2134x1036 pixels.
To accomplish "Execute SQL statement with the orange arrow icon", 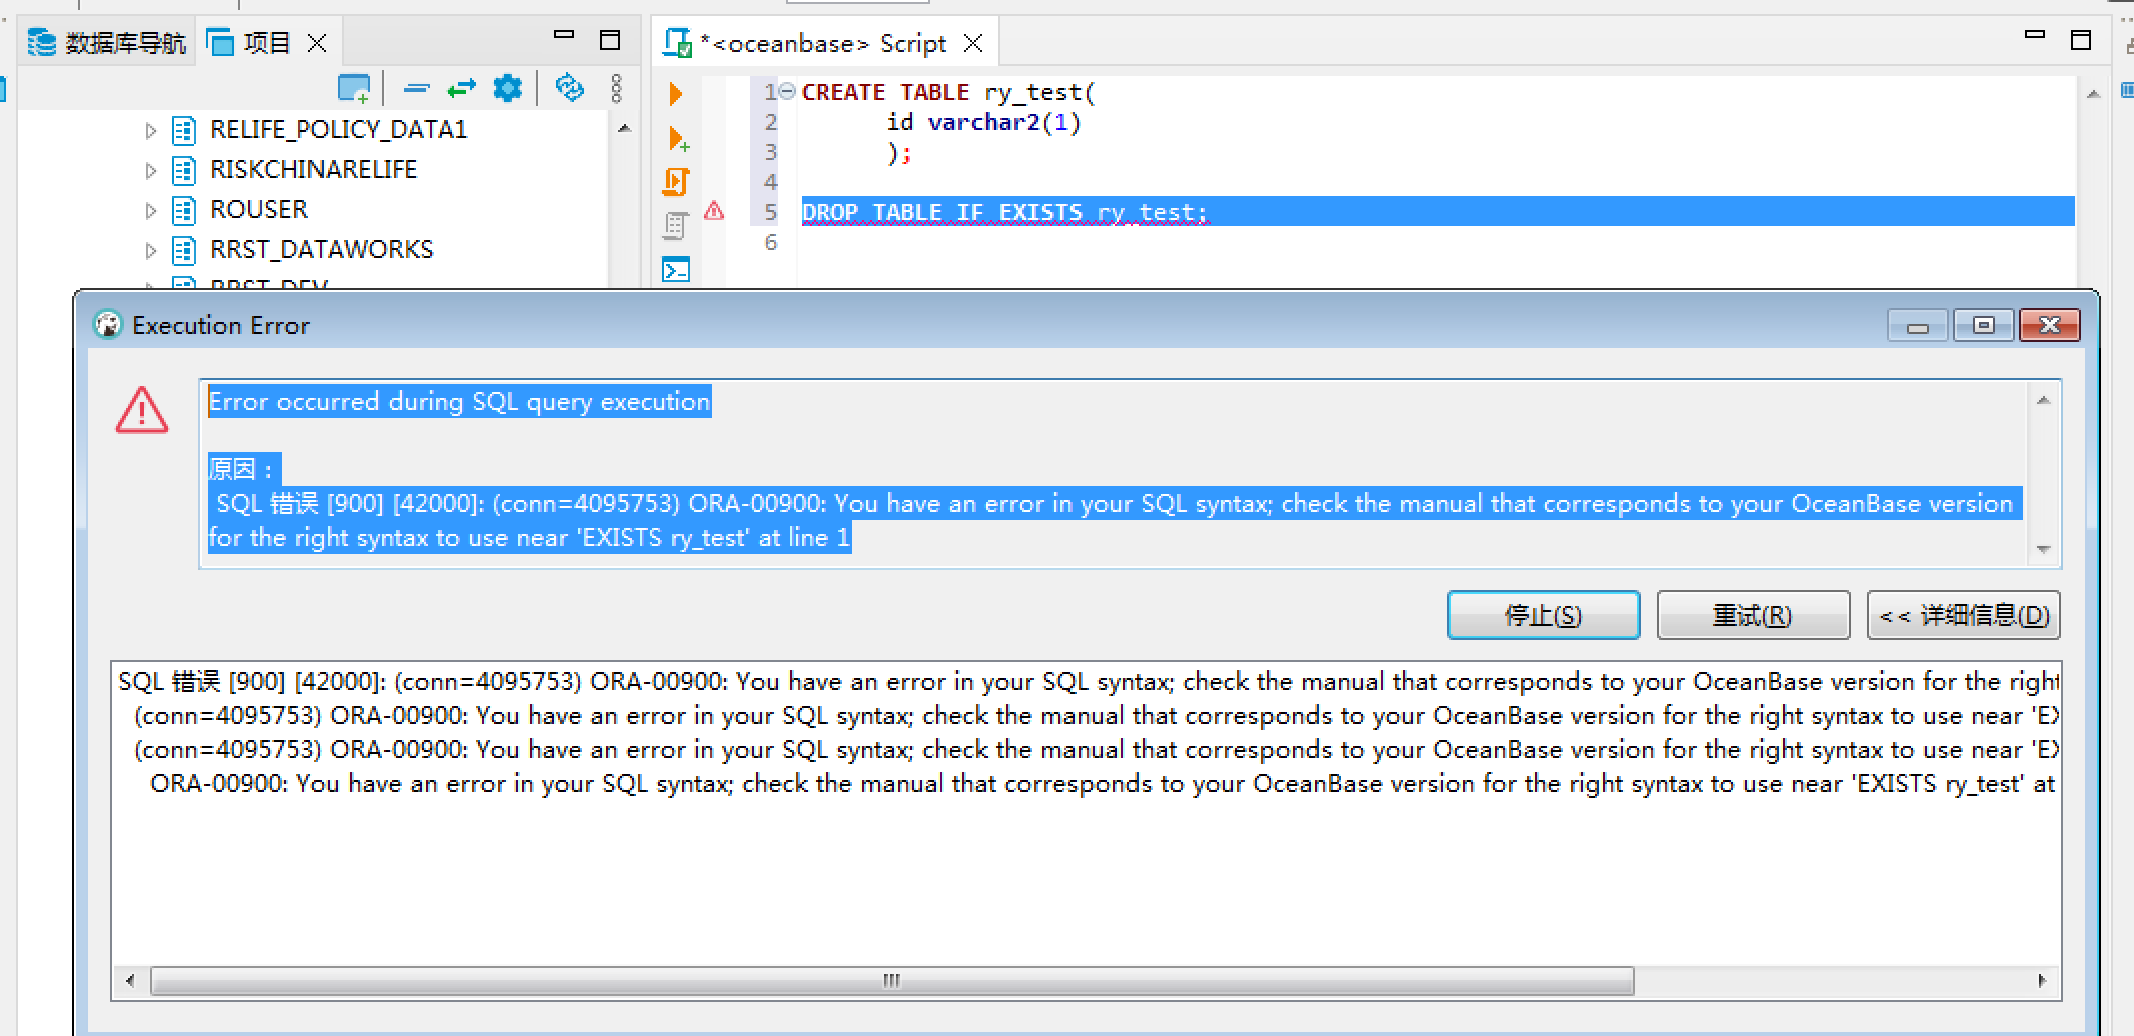I will [676, 94].
